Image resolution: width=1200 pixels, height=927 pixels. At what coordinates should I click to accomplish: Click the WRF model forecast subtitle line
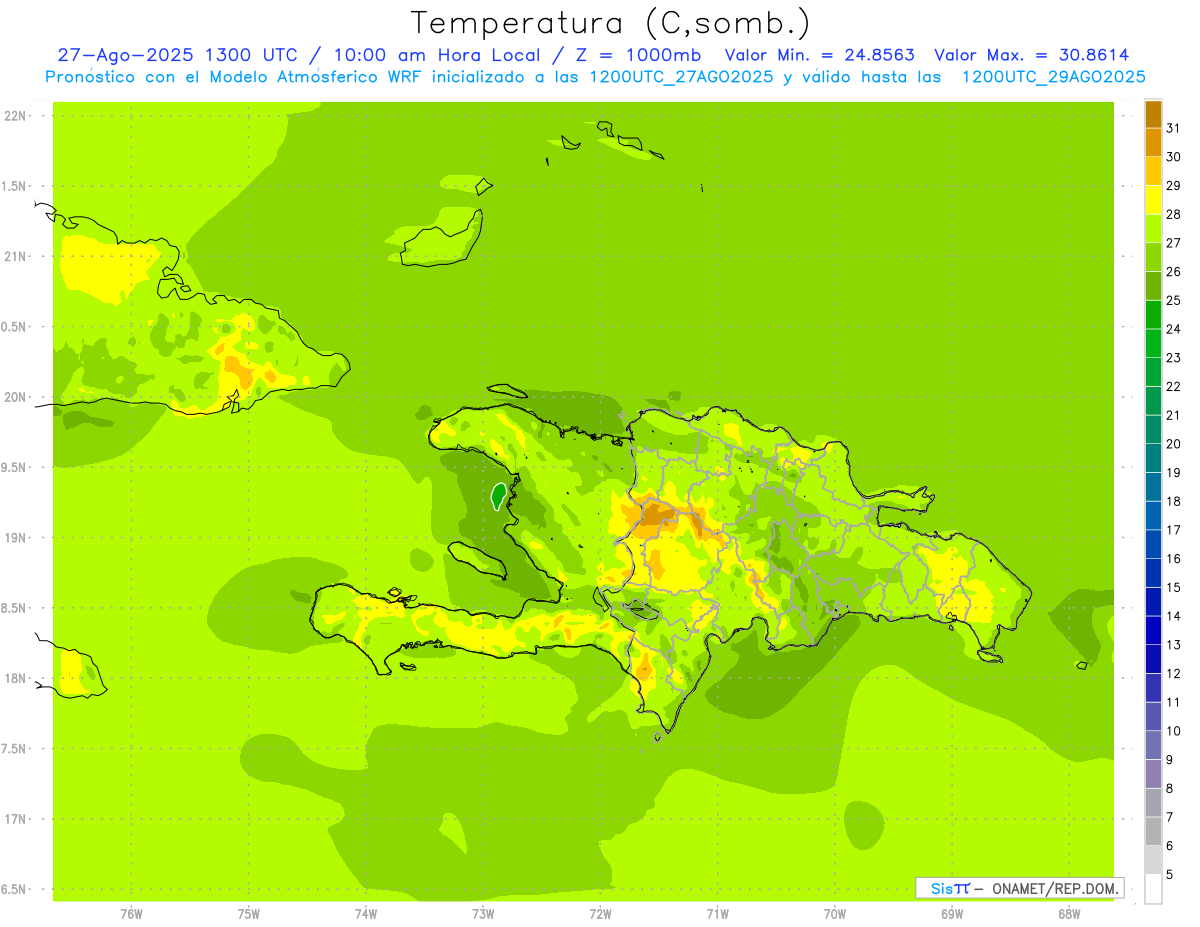tap(595, 77)
